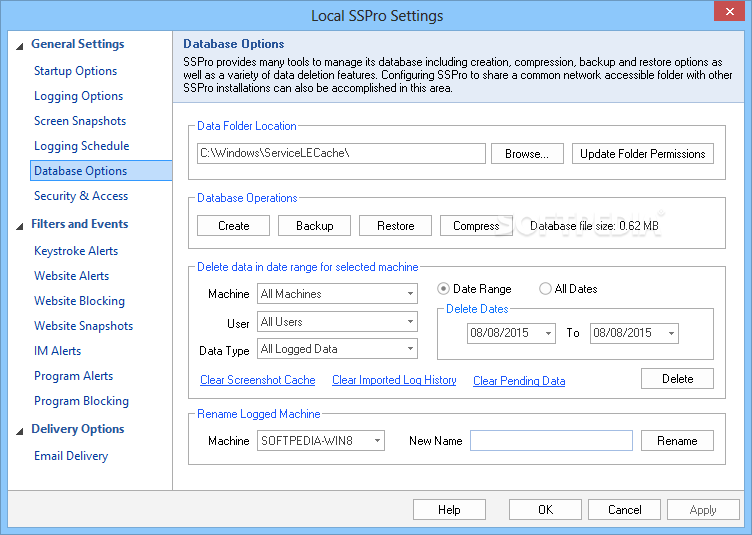Screen dimensions: 752x535
Task: Open Logging Options page
Action: click(78, 96)
